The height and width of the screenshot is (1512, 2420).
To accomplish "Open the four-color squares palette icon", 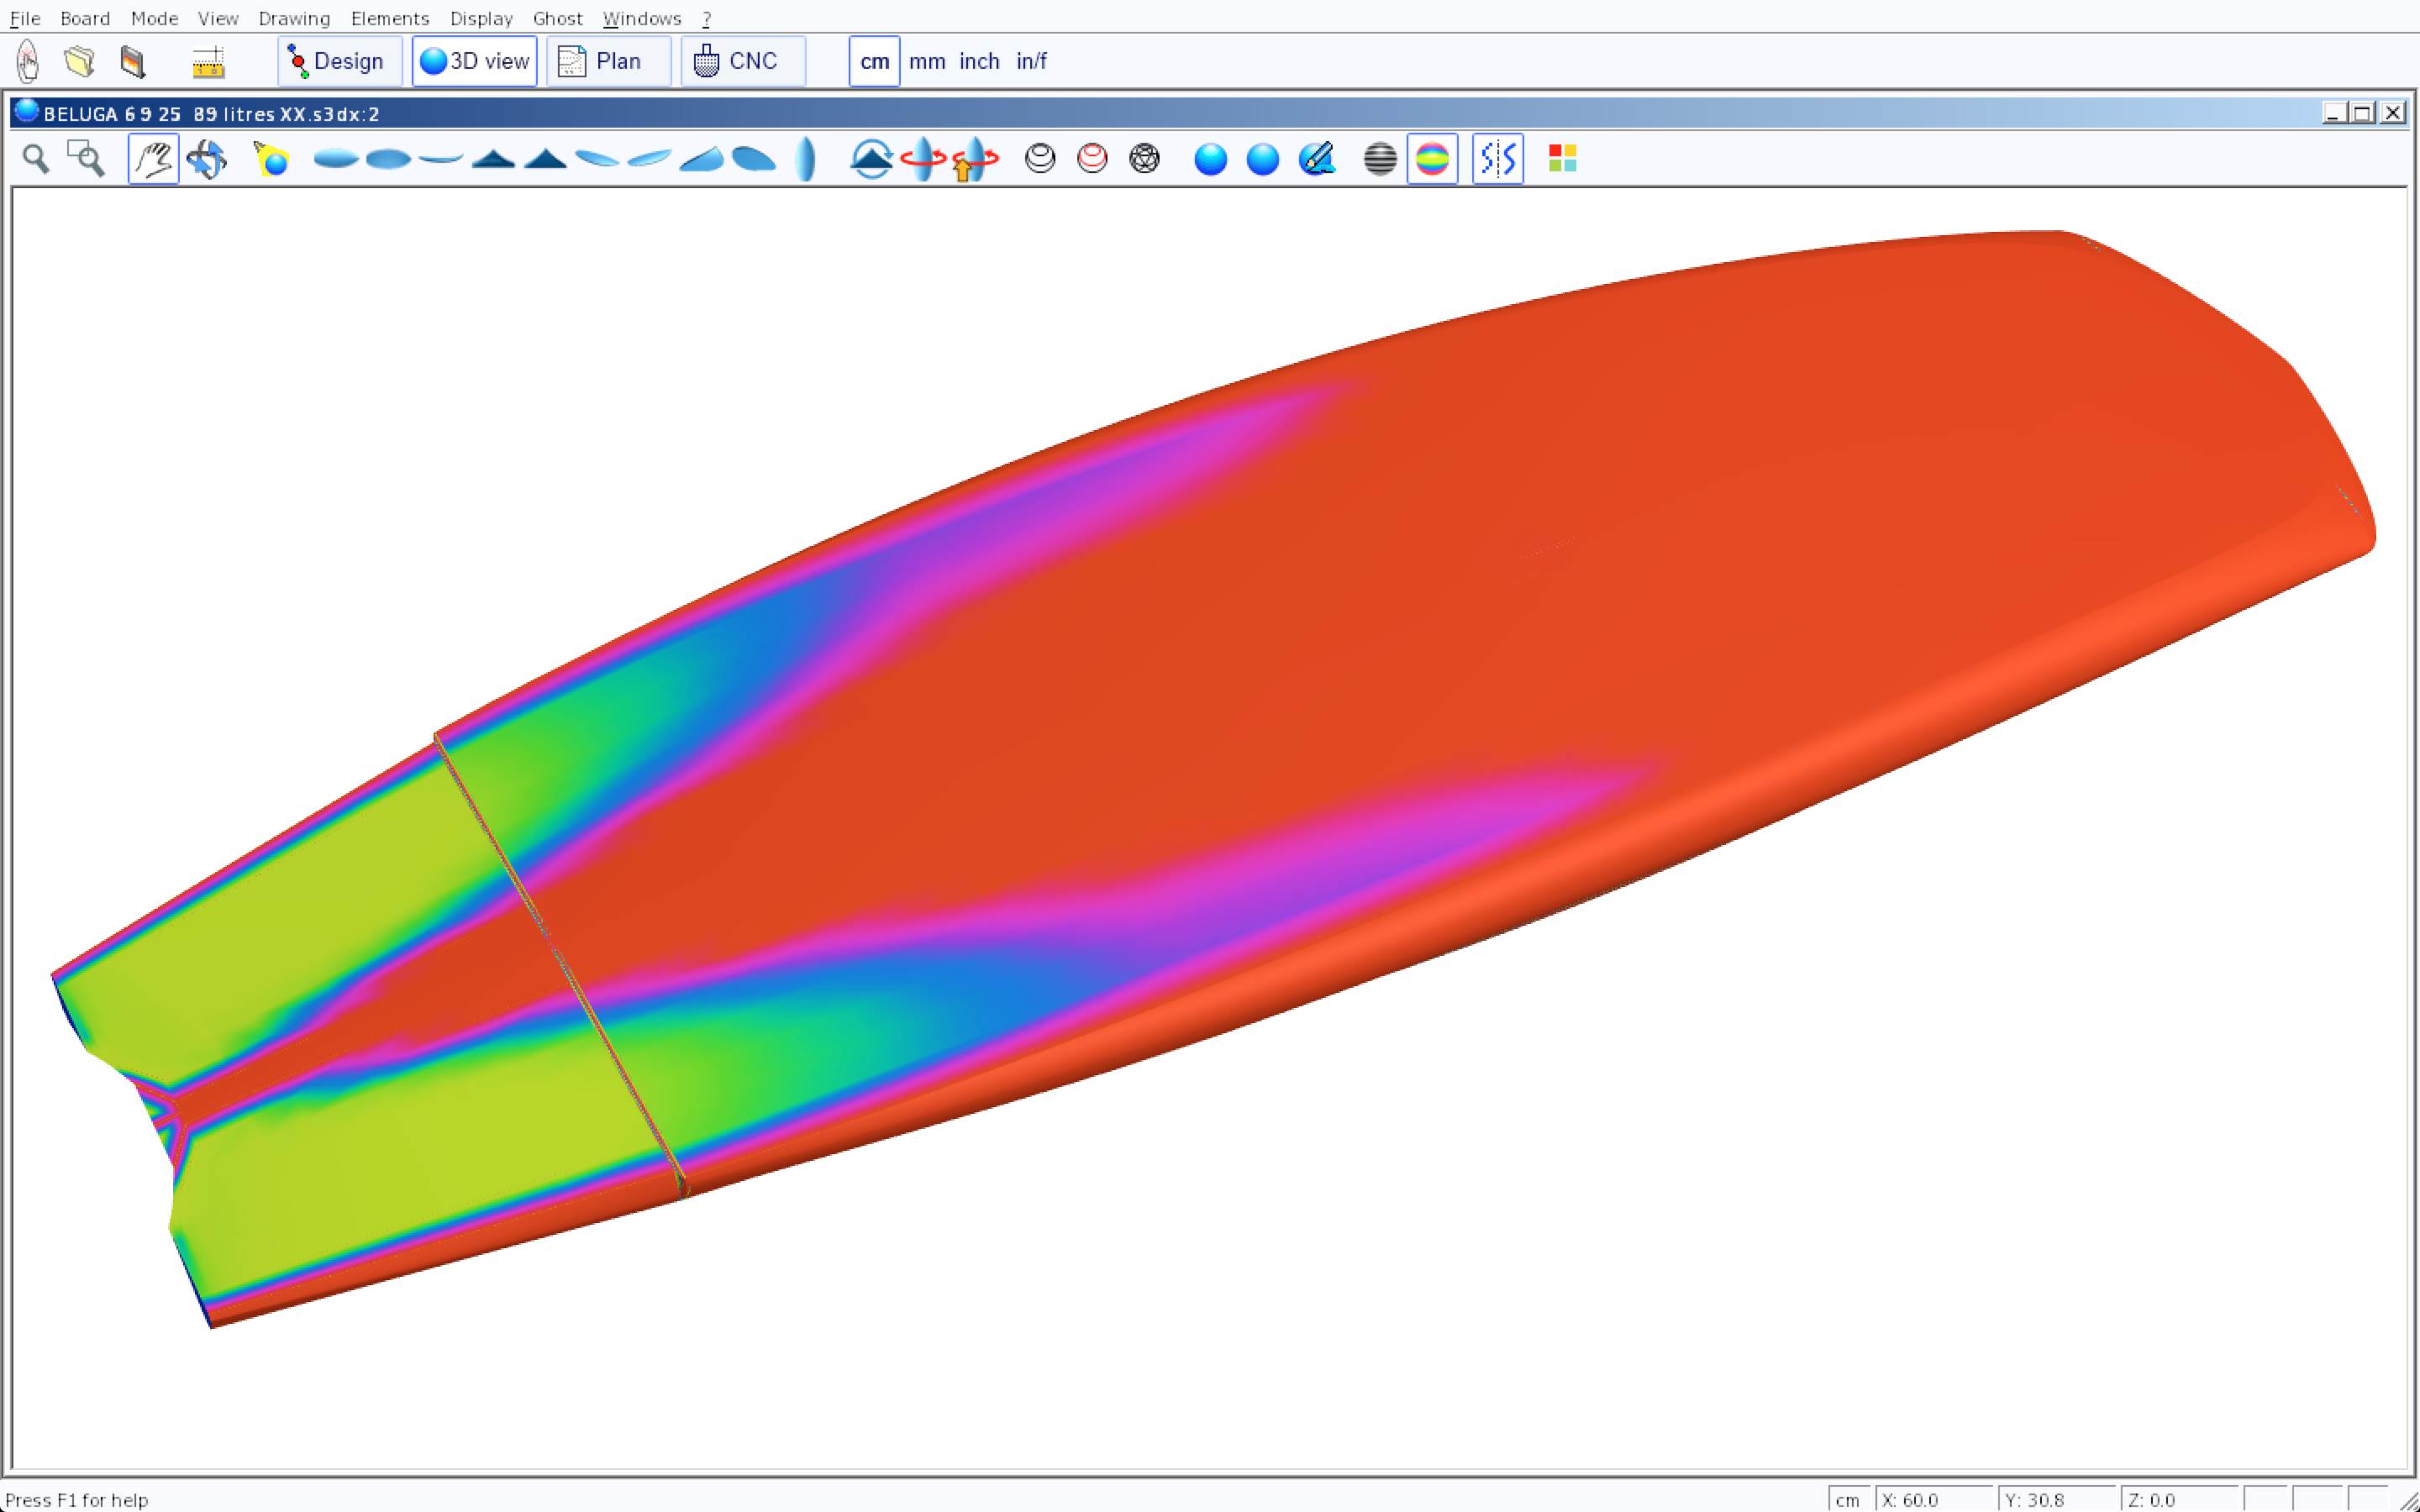I will pos(1562,159).
